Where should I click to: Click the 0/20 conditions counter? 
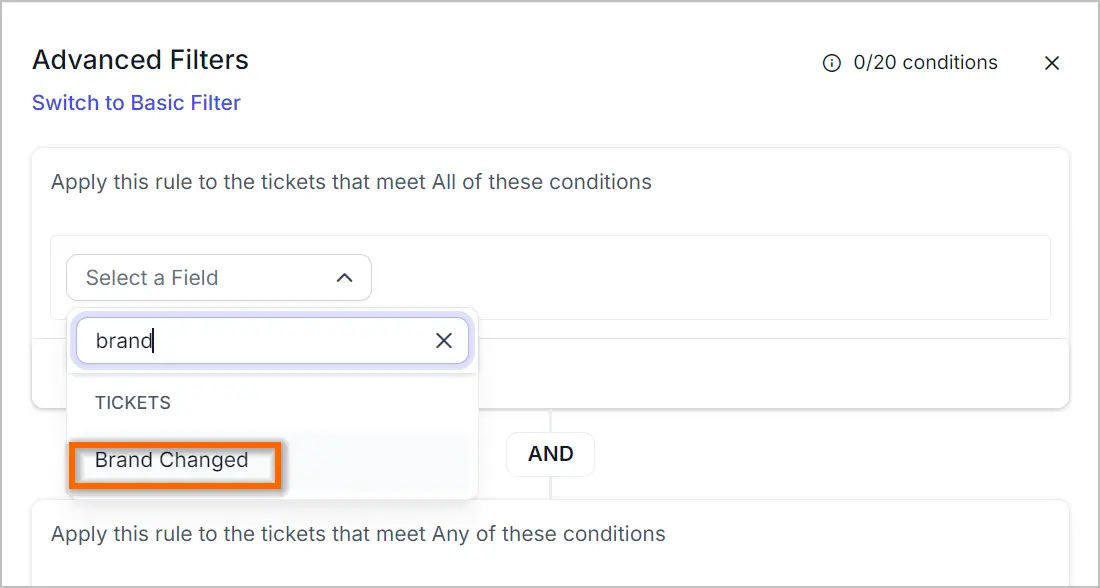(925, 63)
